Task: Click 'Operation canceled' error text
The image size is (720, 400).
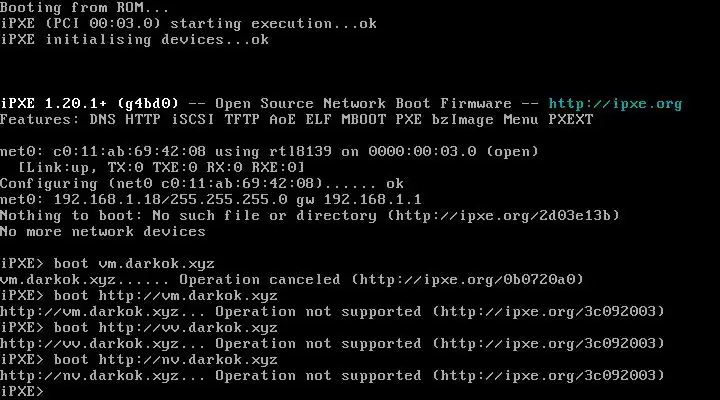Action: point(260,279)
